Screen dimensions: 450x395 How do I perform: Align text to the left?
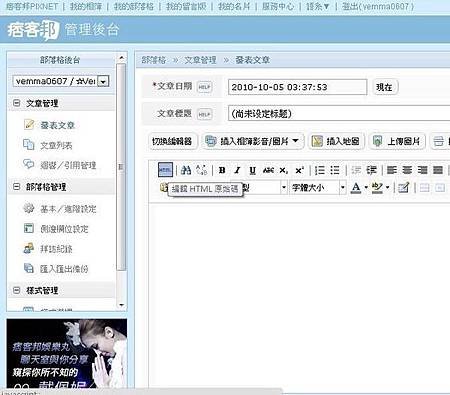tap(392, 170)
